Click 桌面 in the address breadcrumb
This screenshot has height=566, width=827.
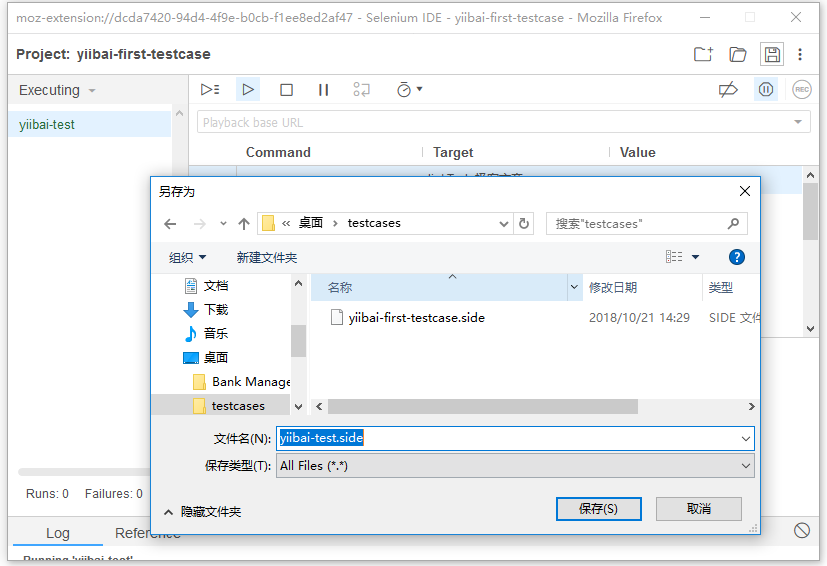tap(311, 223)
